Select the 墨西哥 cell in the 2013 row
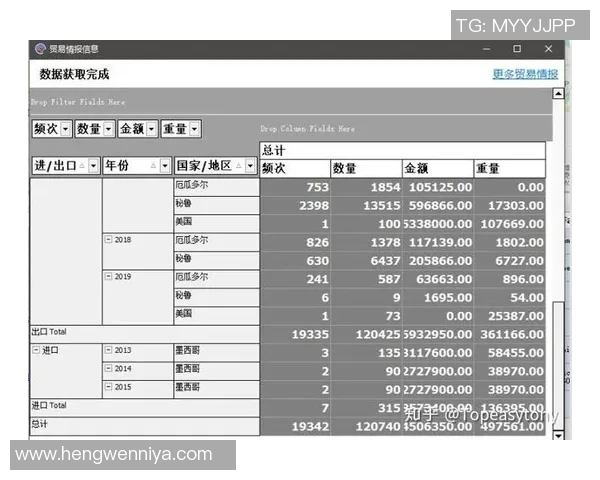The image size is (600, 480). click(217, 353)
